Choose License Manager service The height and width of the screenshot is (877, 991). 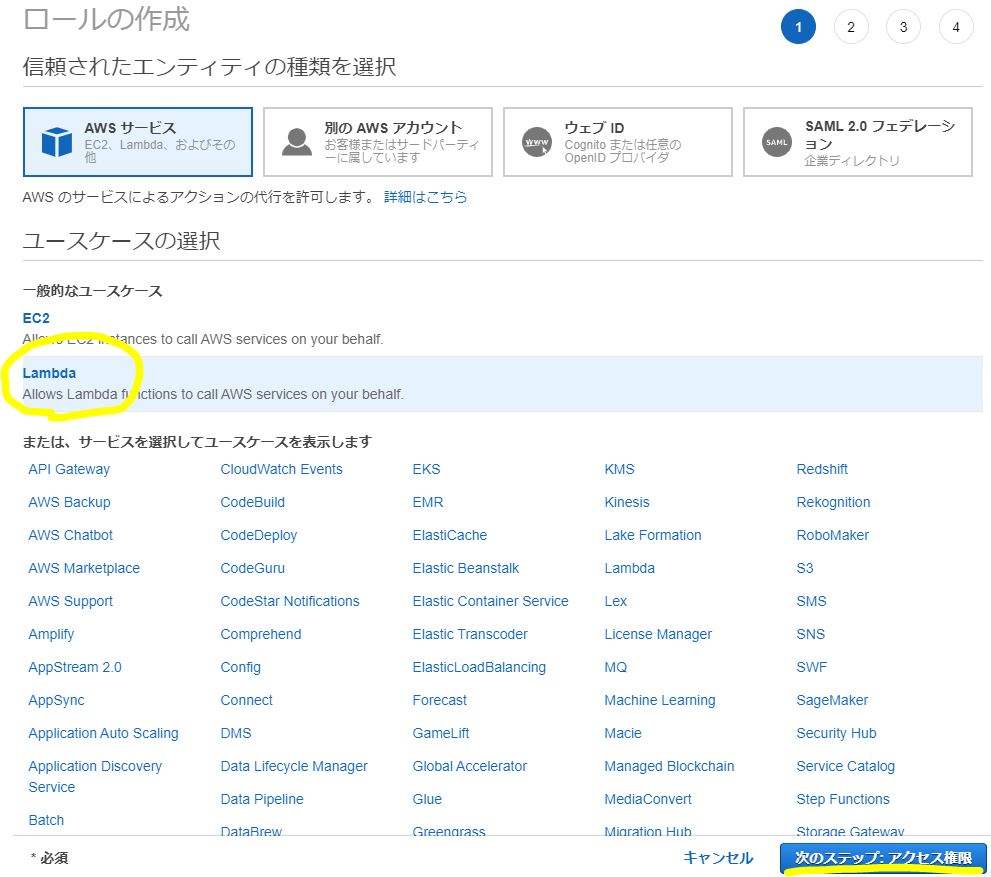(658, 634)
